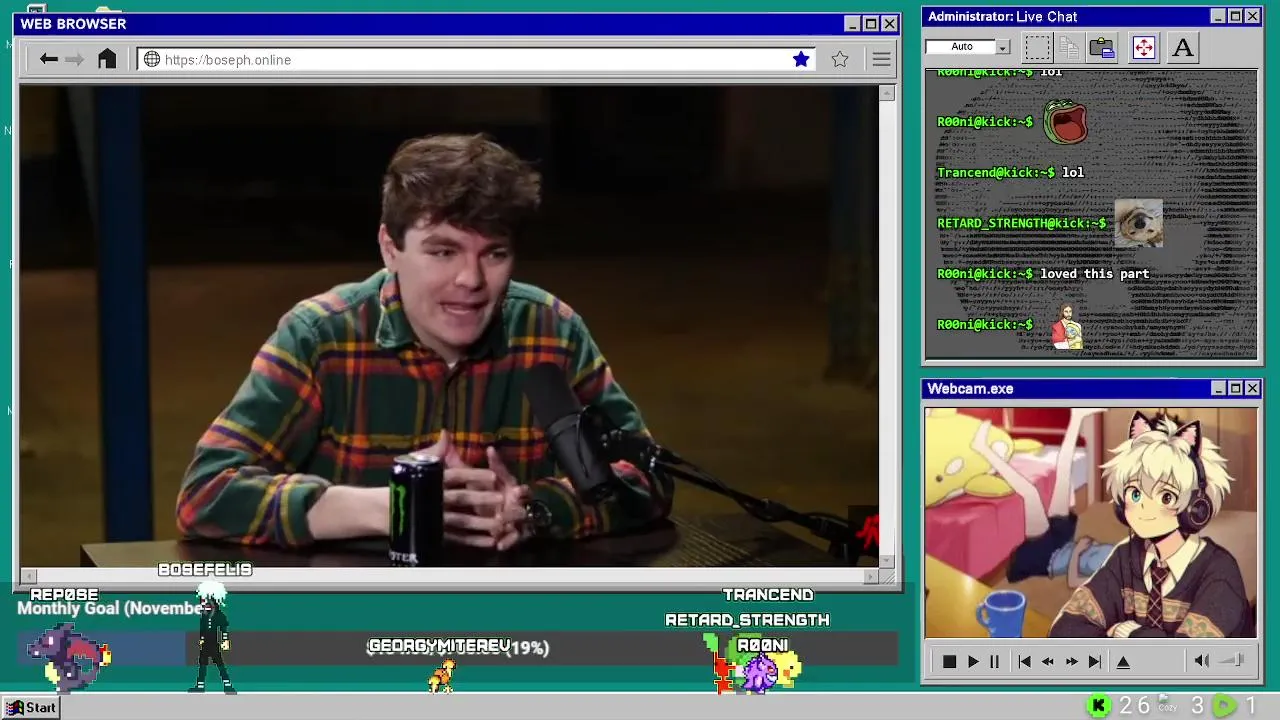Click the outlined favorites star icon
Screen dimensions: 1280x720
point(840,59)
